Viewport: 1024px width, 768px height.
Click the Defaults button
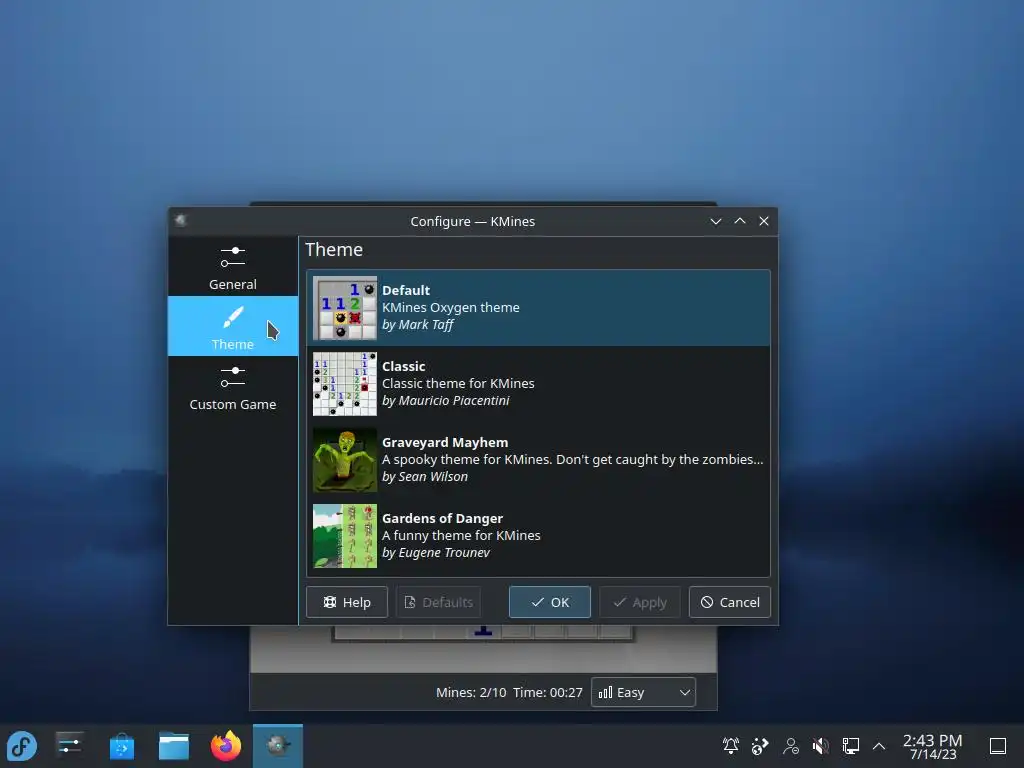pos(438,602)
